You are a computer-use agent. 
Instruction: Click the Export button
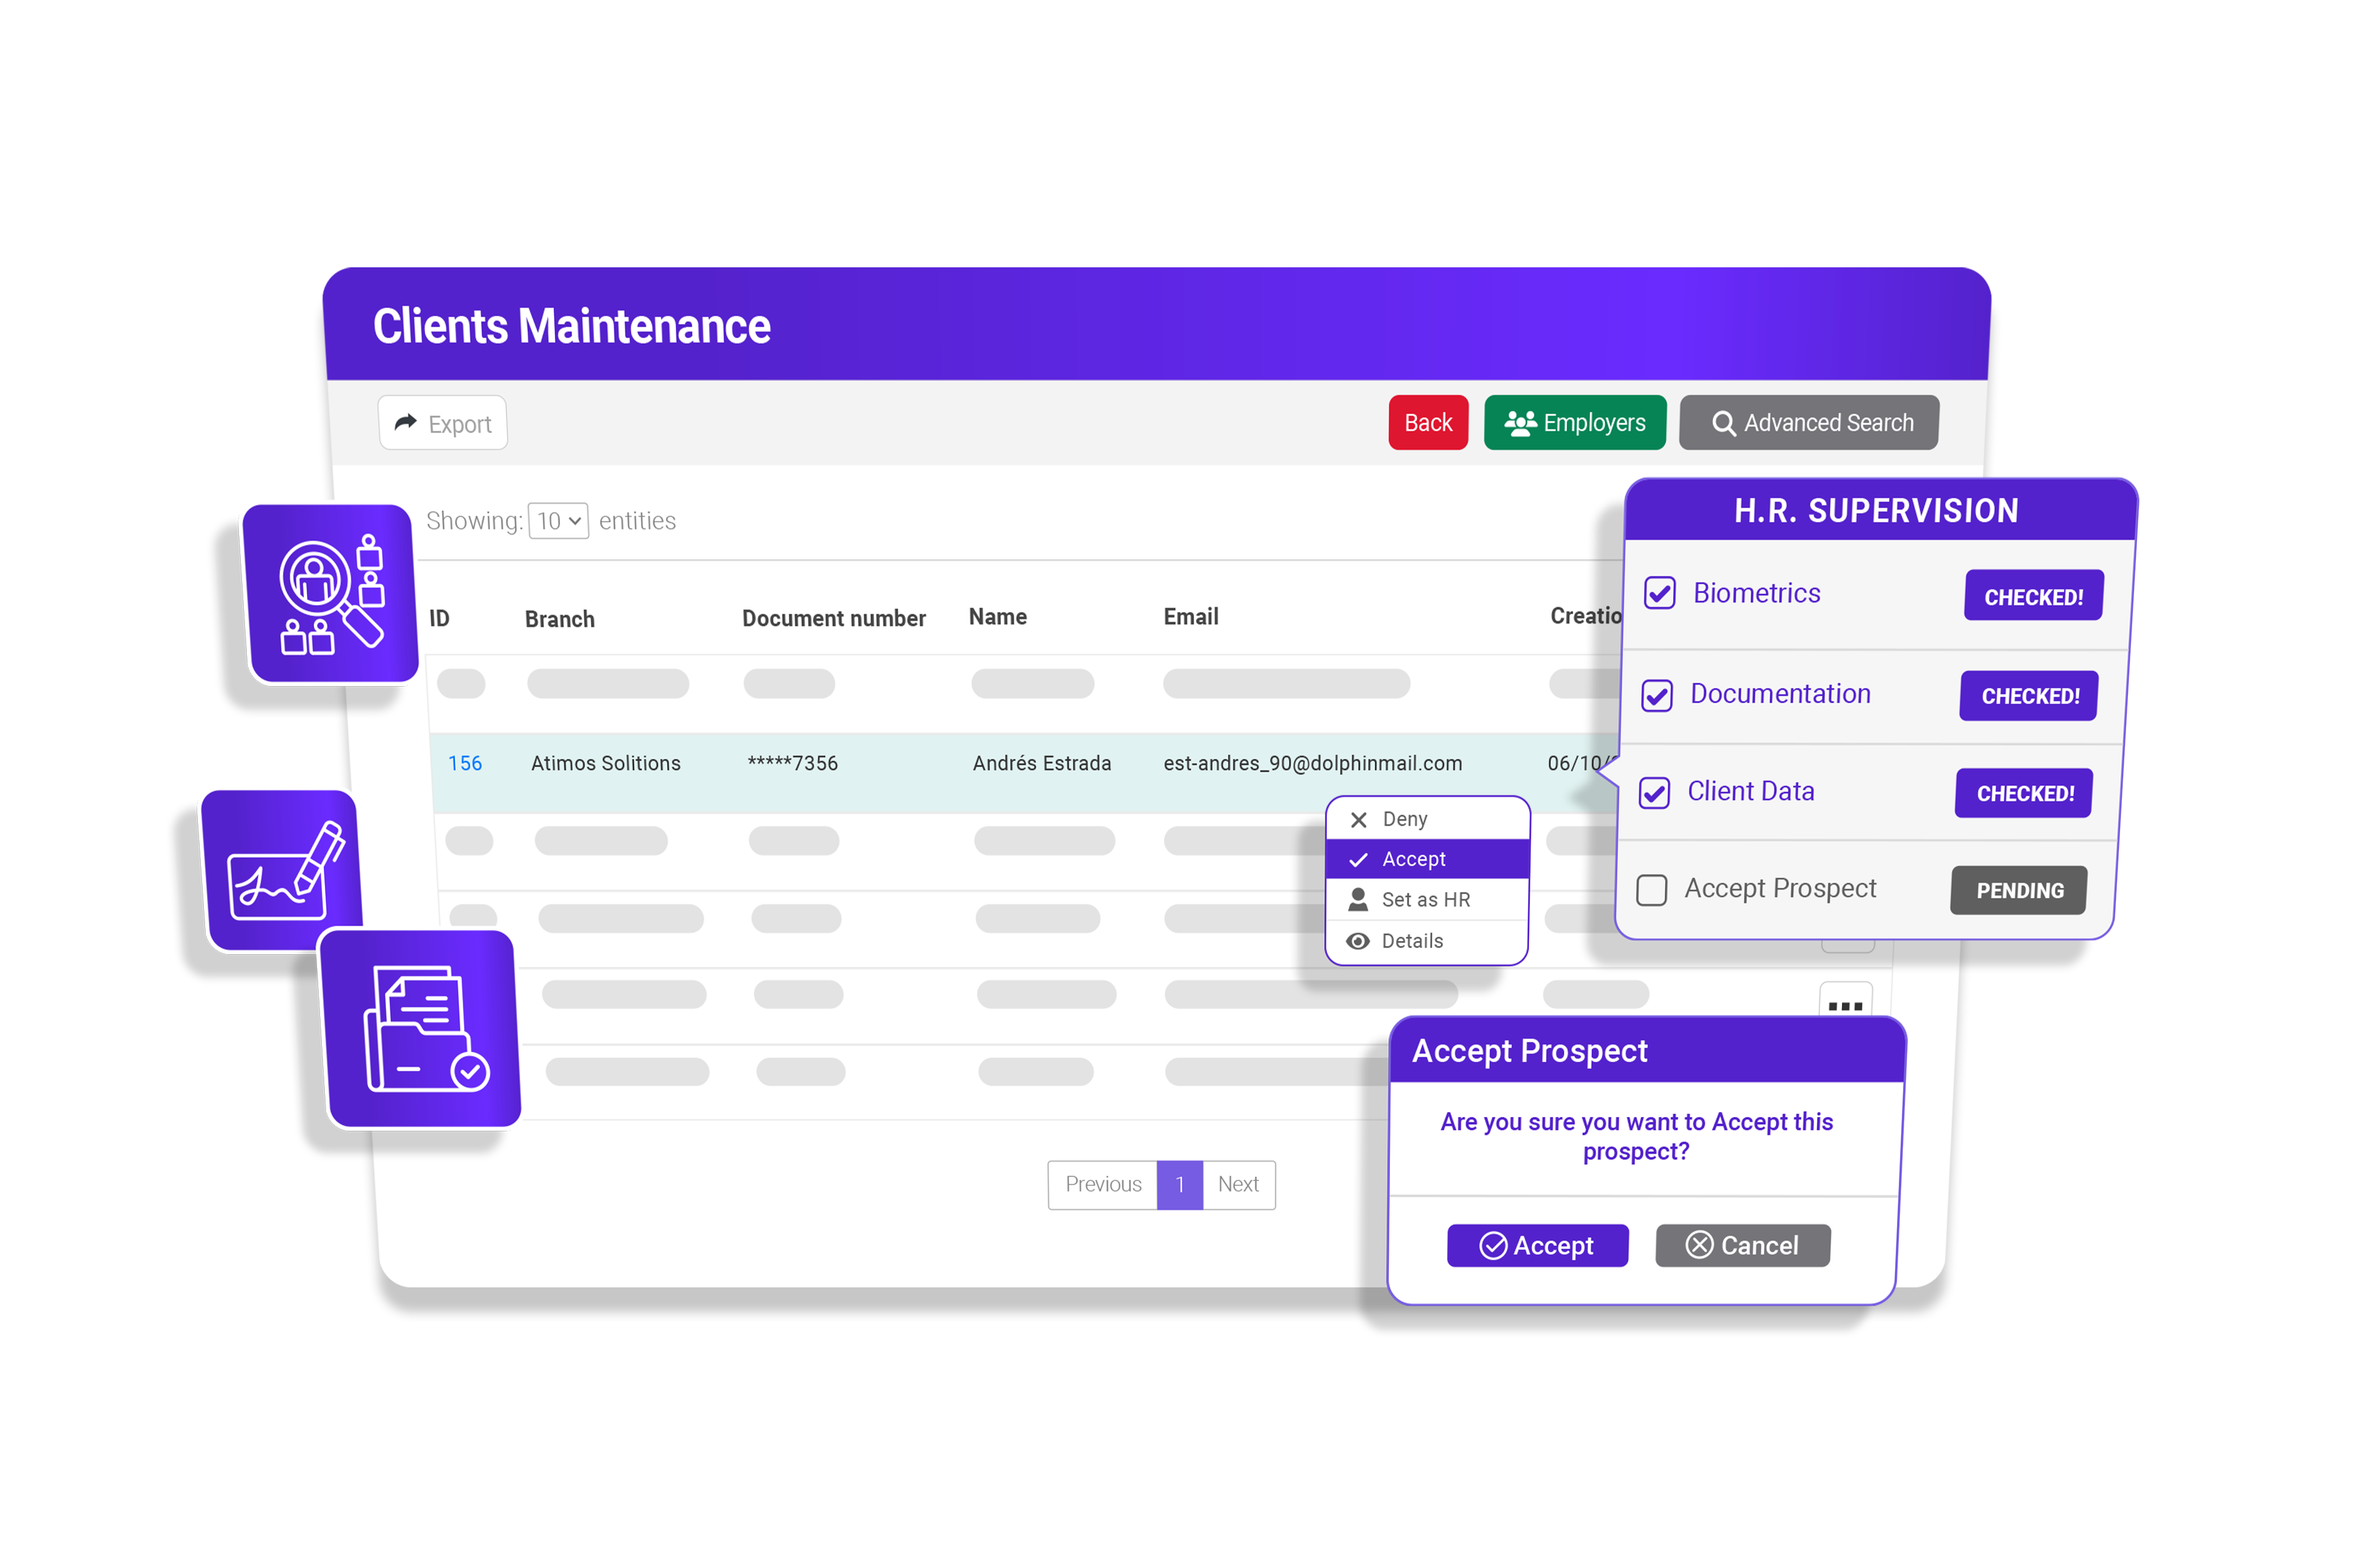443,423
